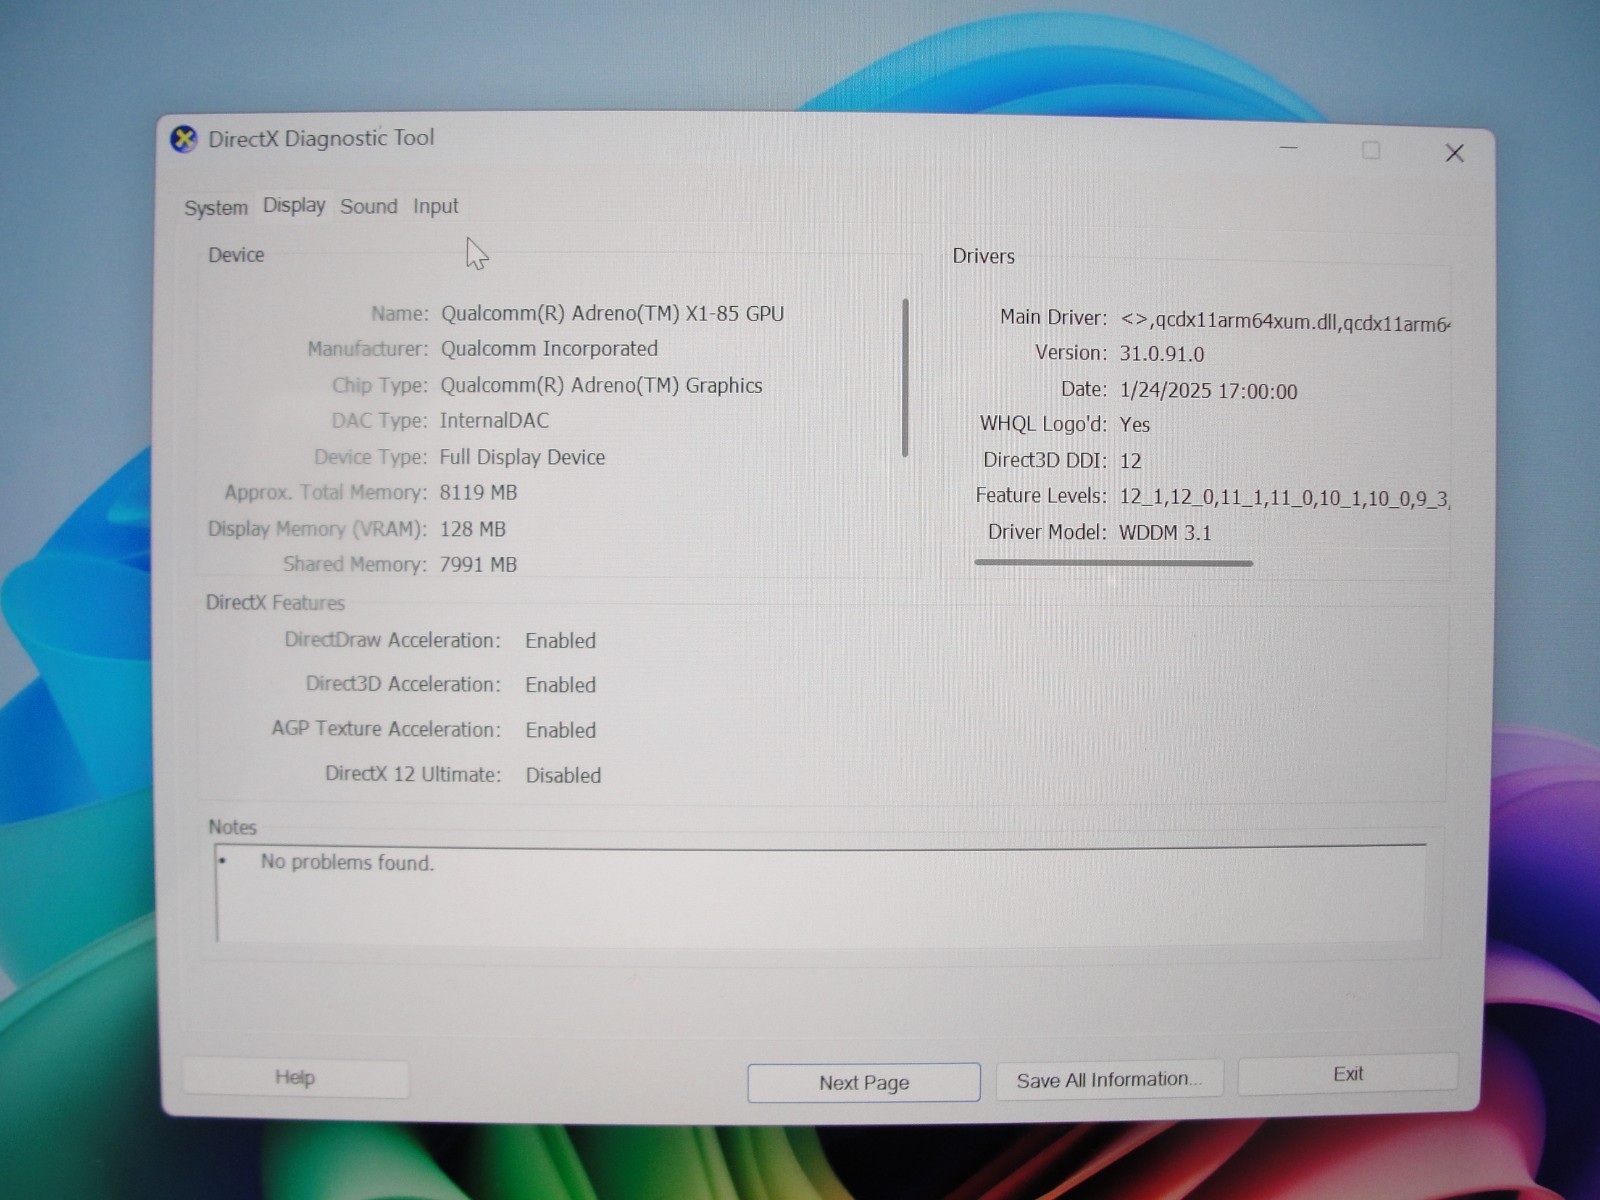Screen dimensions: 1600x1200
Task: Maximize the DirectX Diagnostic Tool window
Action: (x=1371, y=150)
